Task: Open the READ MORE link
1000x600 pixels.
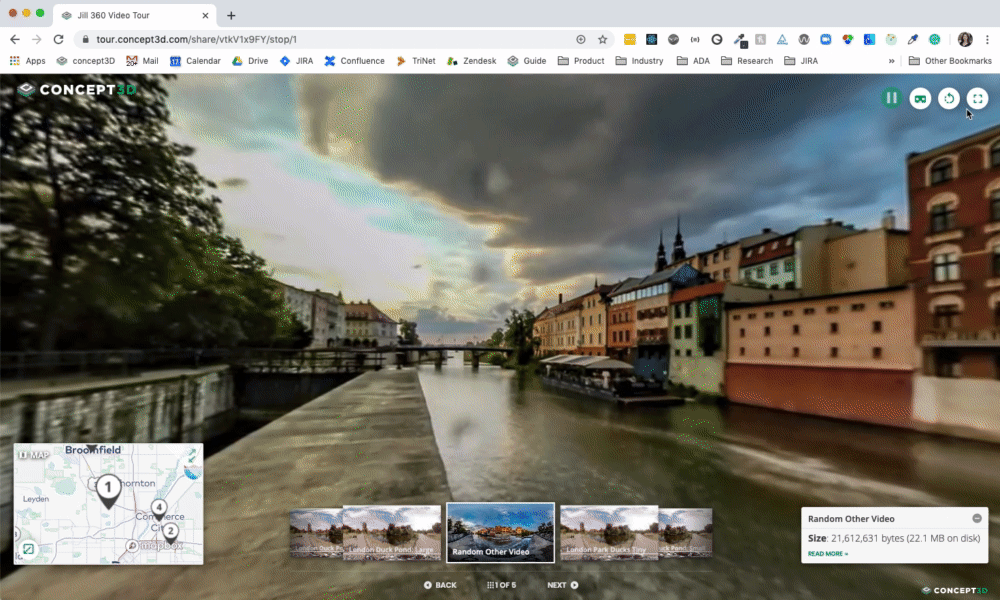Action: click(x=827, y=553)
